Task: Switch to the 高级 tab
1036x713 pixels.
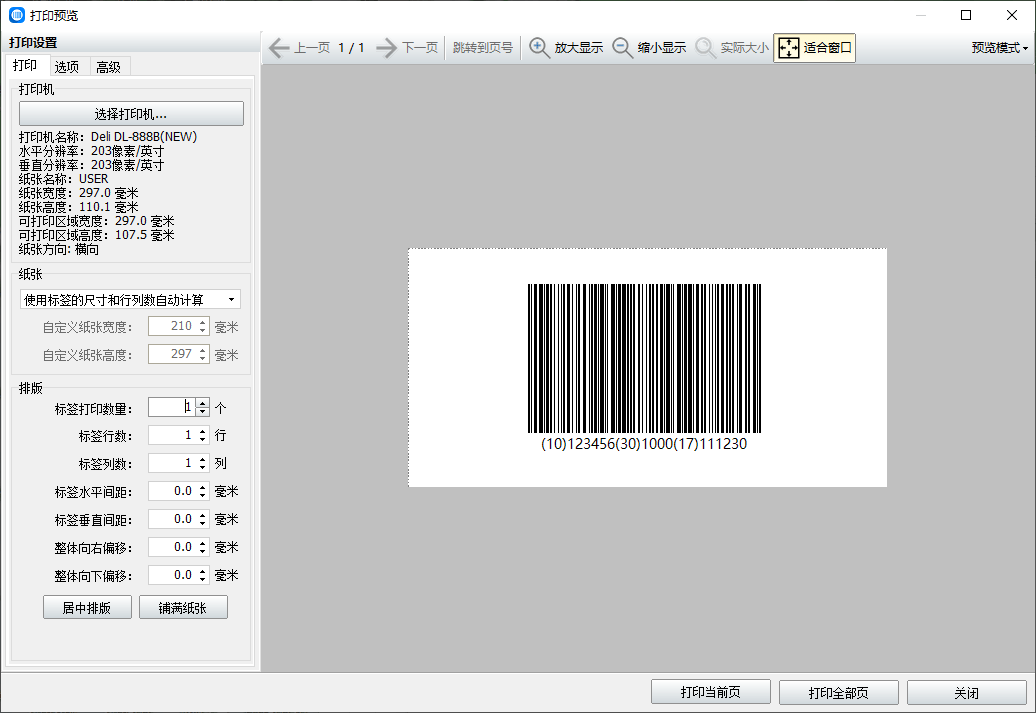Action: (108, 67)
